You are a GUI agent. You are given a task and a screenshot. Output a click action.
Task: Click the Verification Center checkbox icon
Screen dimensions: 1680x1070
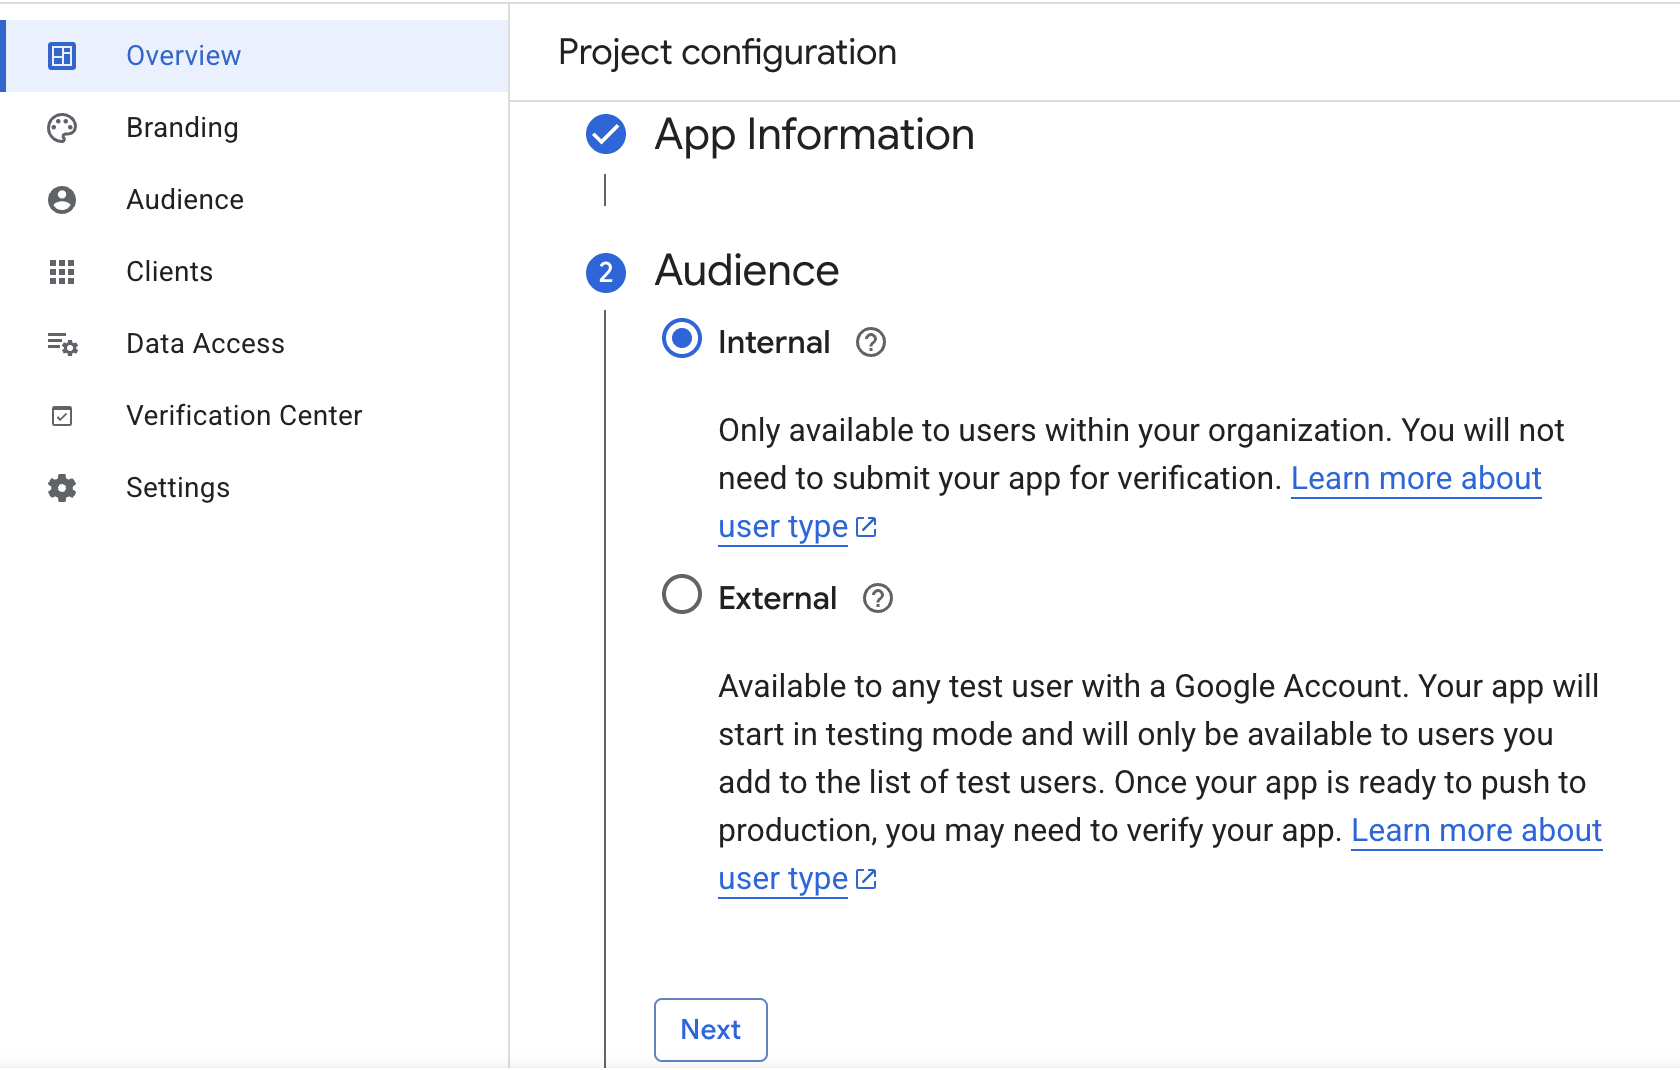tap(62, 416)
